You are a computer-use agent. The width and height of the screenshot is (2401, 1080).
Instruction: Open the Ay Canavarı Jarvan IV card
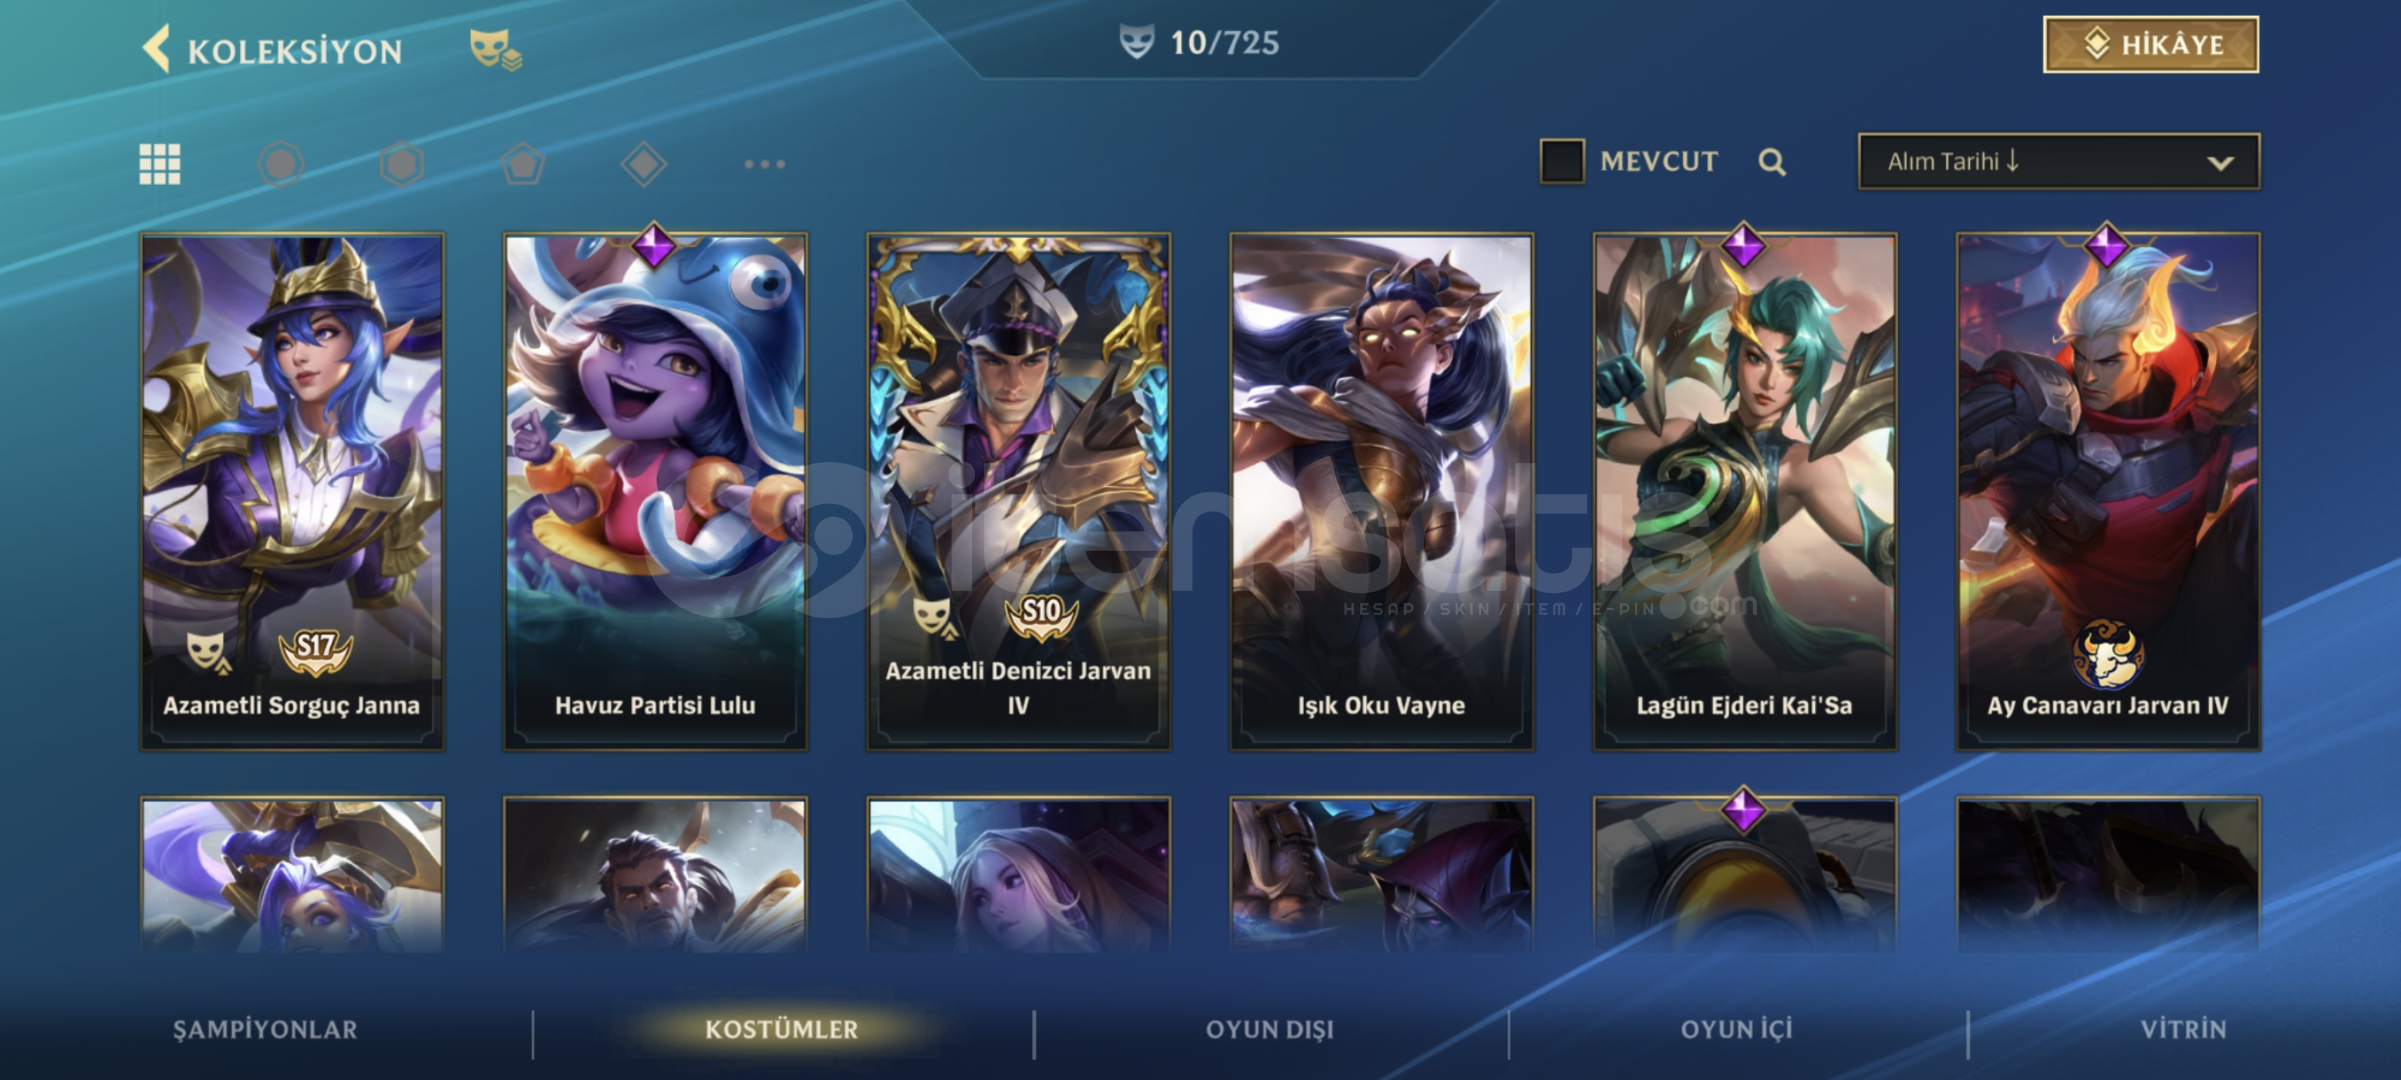[2108, 491]
